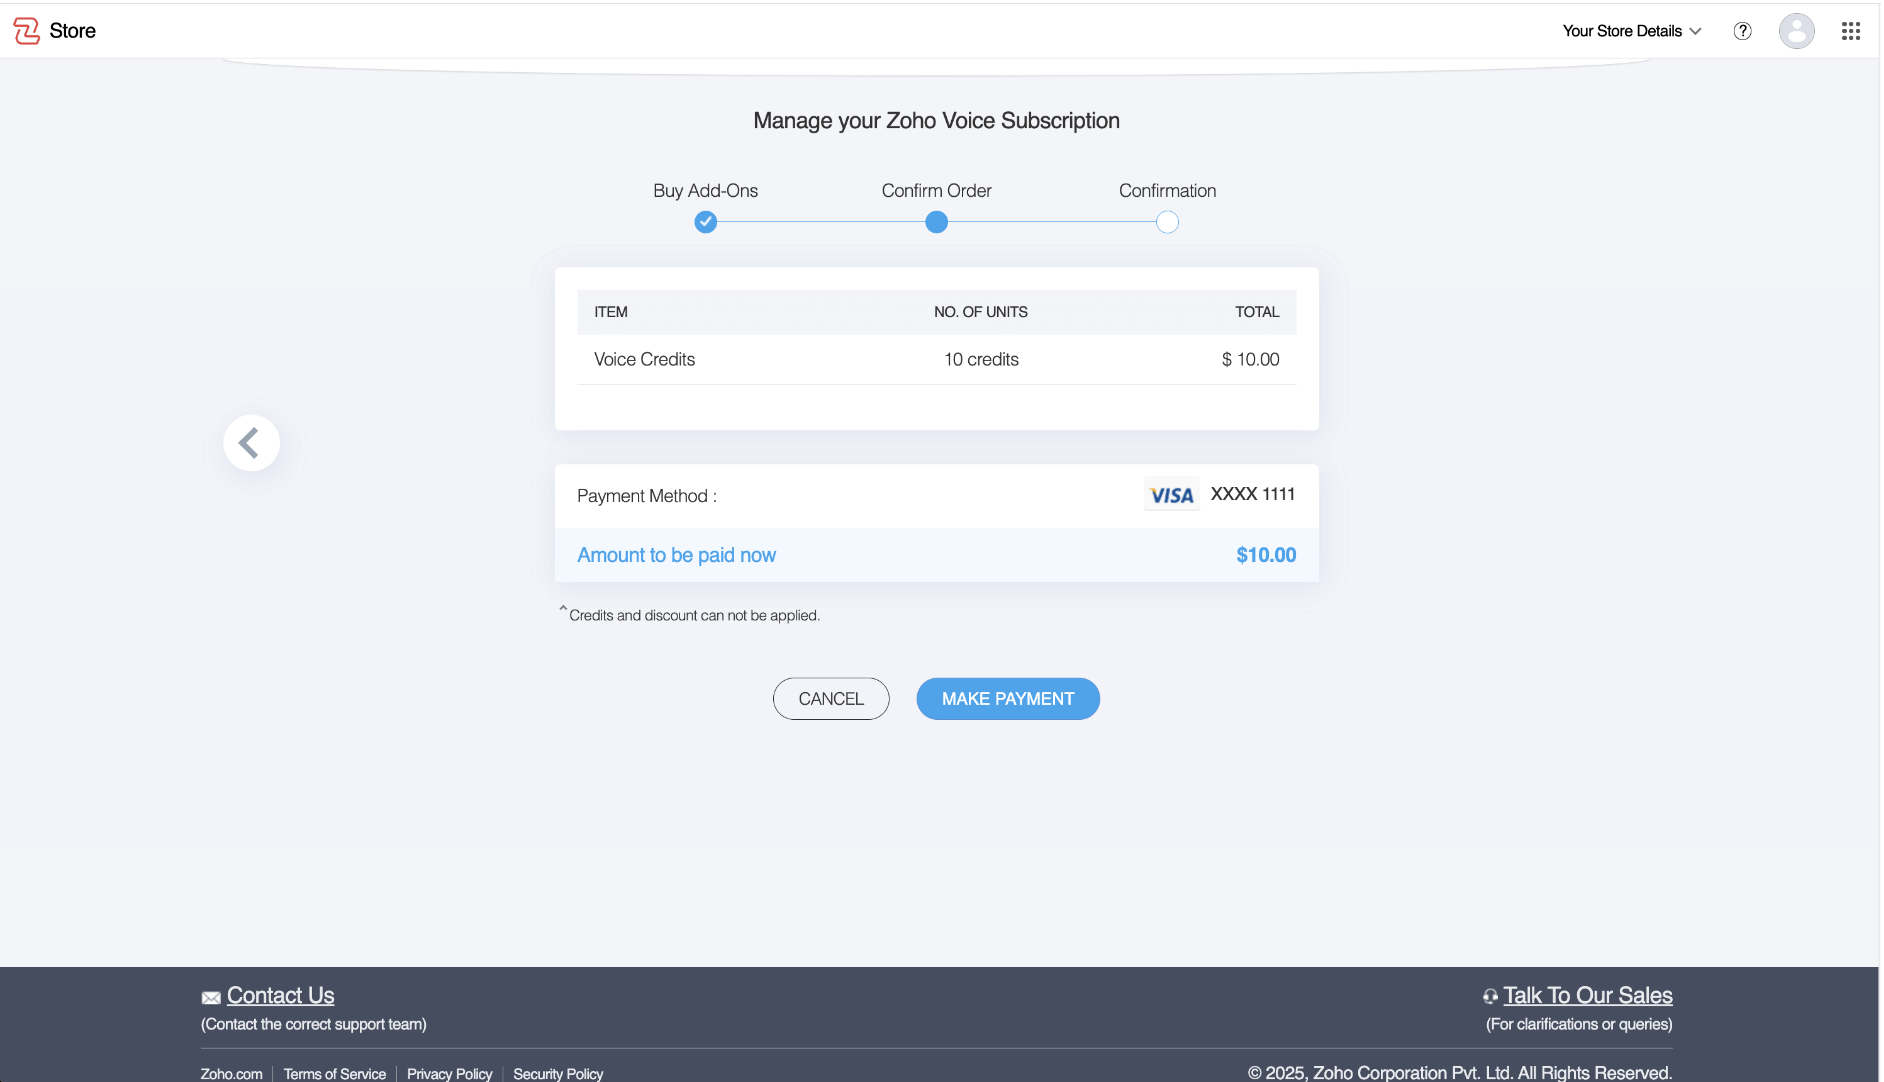
Task: Click the TOTAL column header
Action: point(1258,312)
